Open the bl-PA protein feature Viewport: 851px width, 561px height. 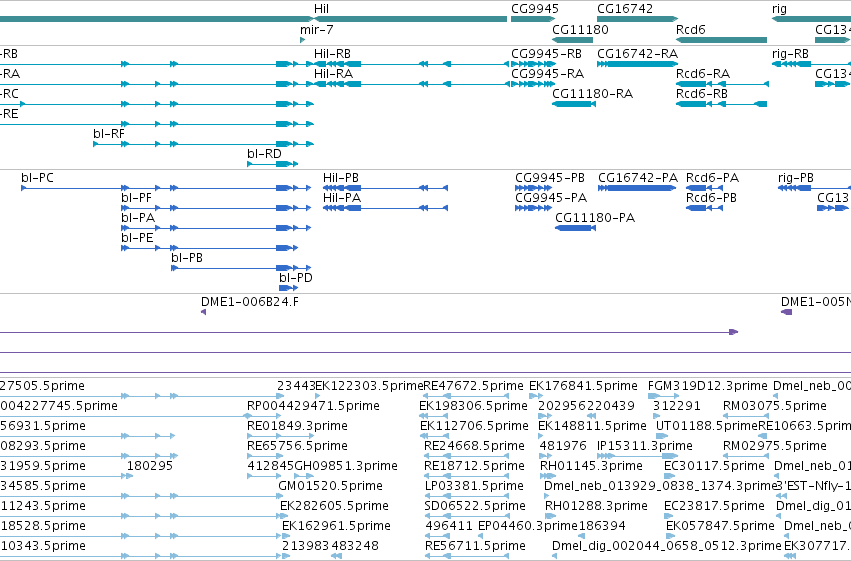point(216,228)
